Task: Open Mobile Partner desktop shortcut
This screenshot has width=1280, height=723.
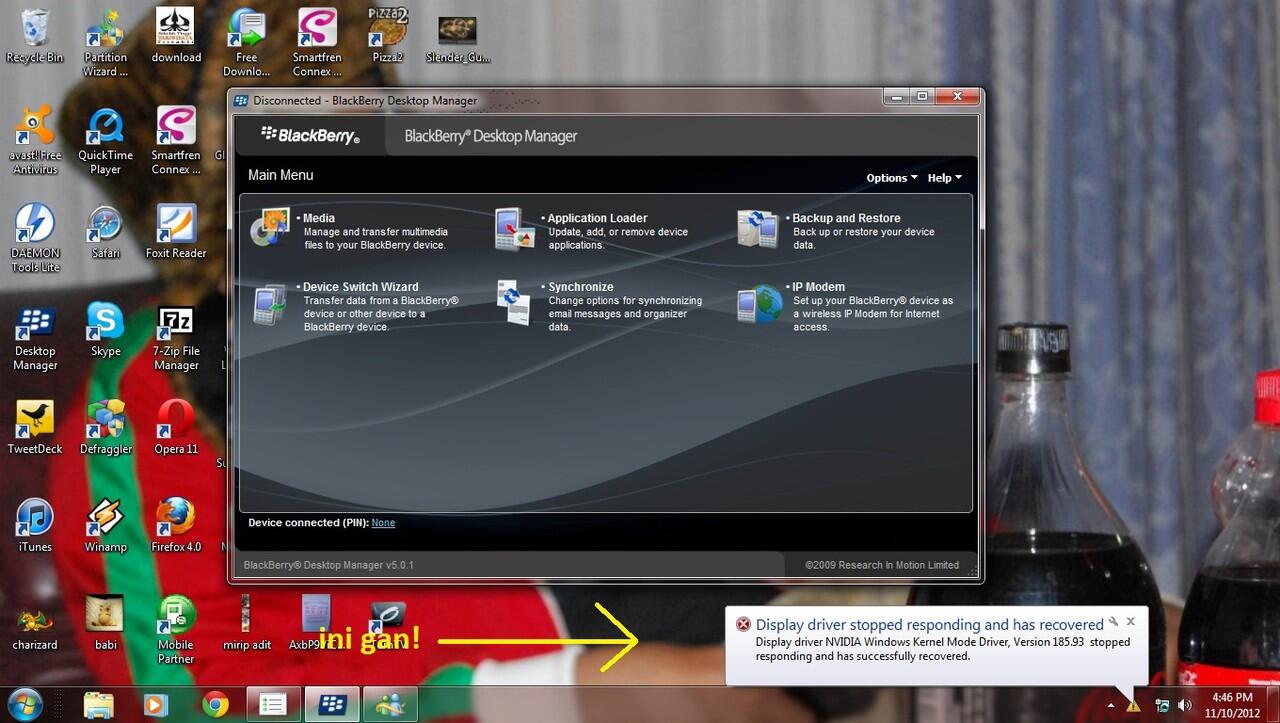Action: pyautogui.click(x=176, y=631)
